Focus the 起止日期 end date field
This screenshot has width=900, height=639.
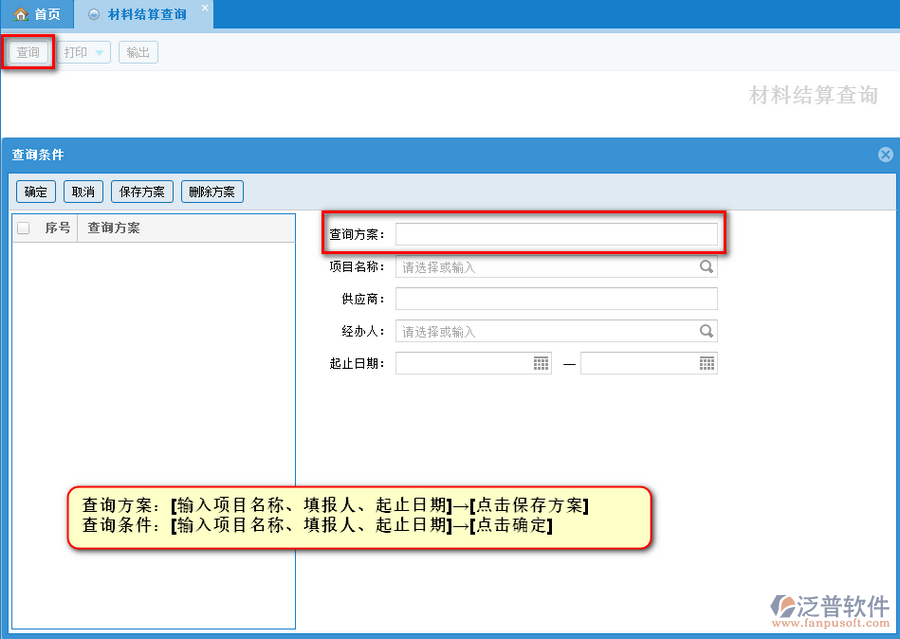click(x=649, y=363)
